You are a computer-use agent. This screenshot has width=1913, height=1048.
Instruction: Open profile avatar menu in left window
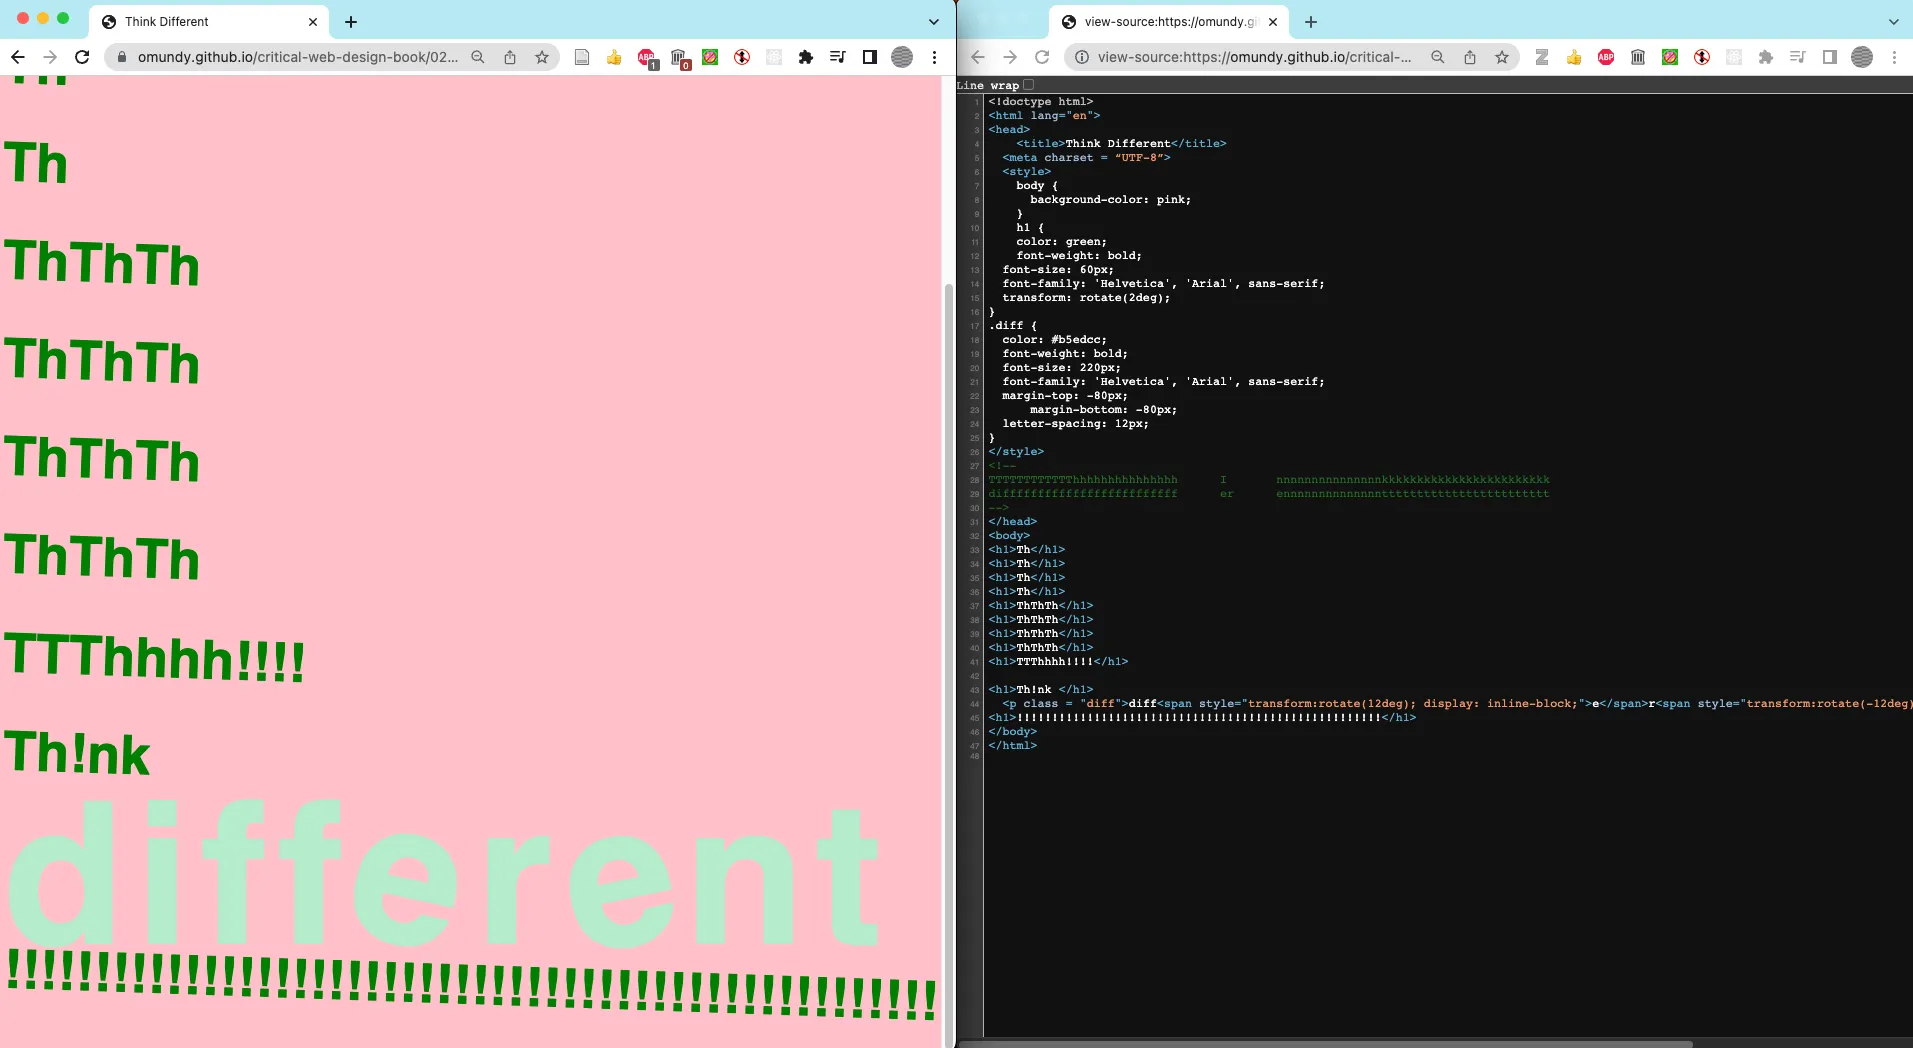[902, 57]
